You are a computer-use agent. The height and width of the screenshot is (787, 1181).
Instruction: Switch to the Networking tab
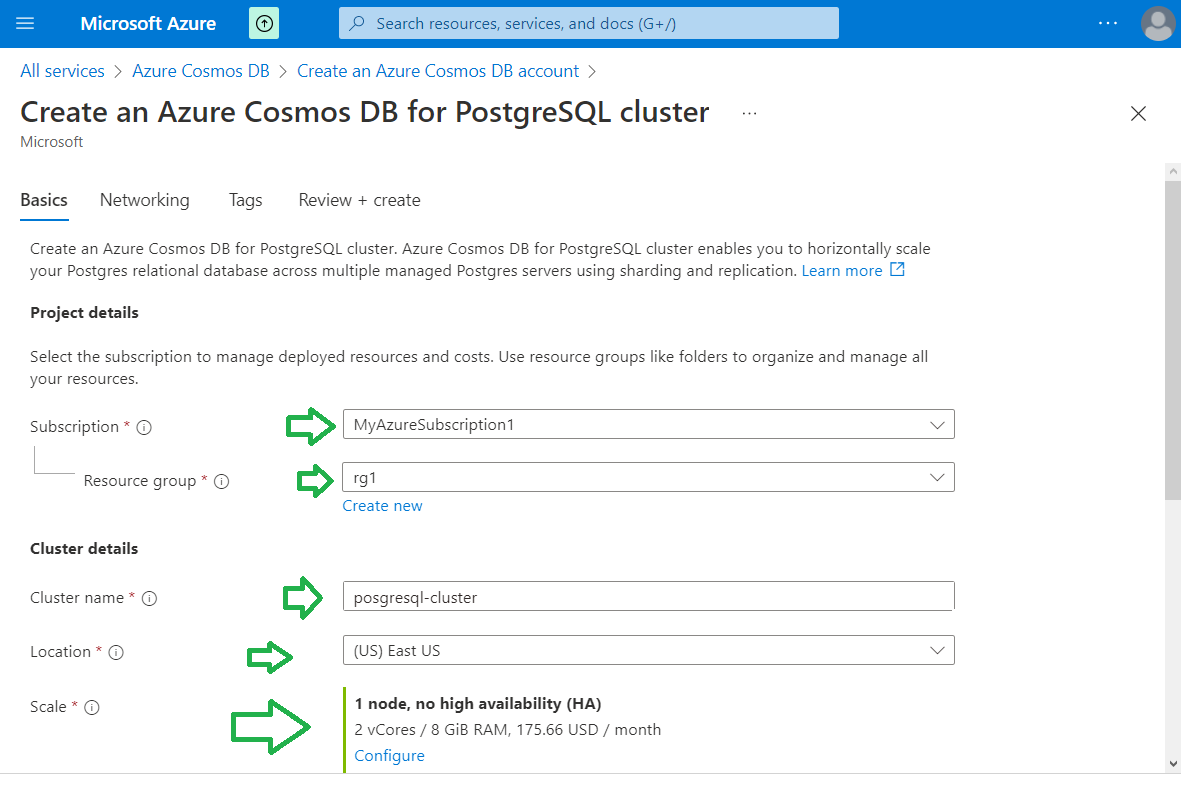[x=145, y=200]
